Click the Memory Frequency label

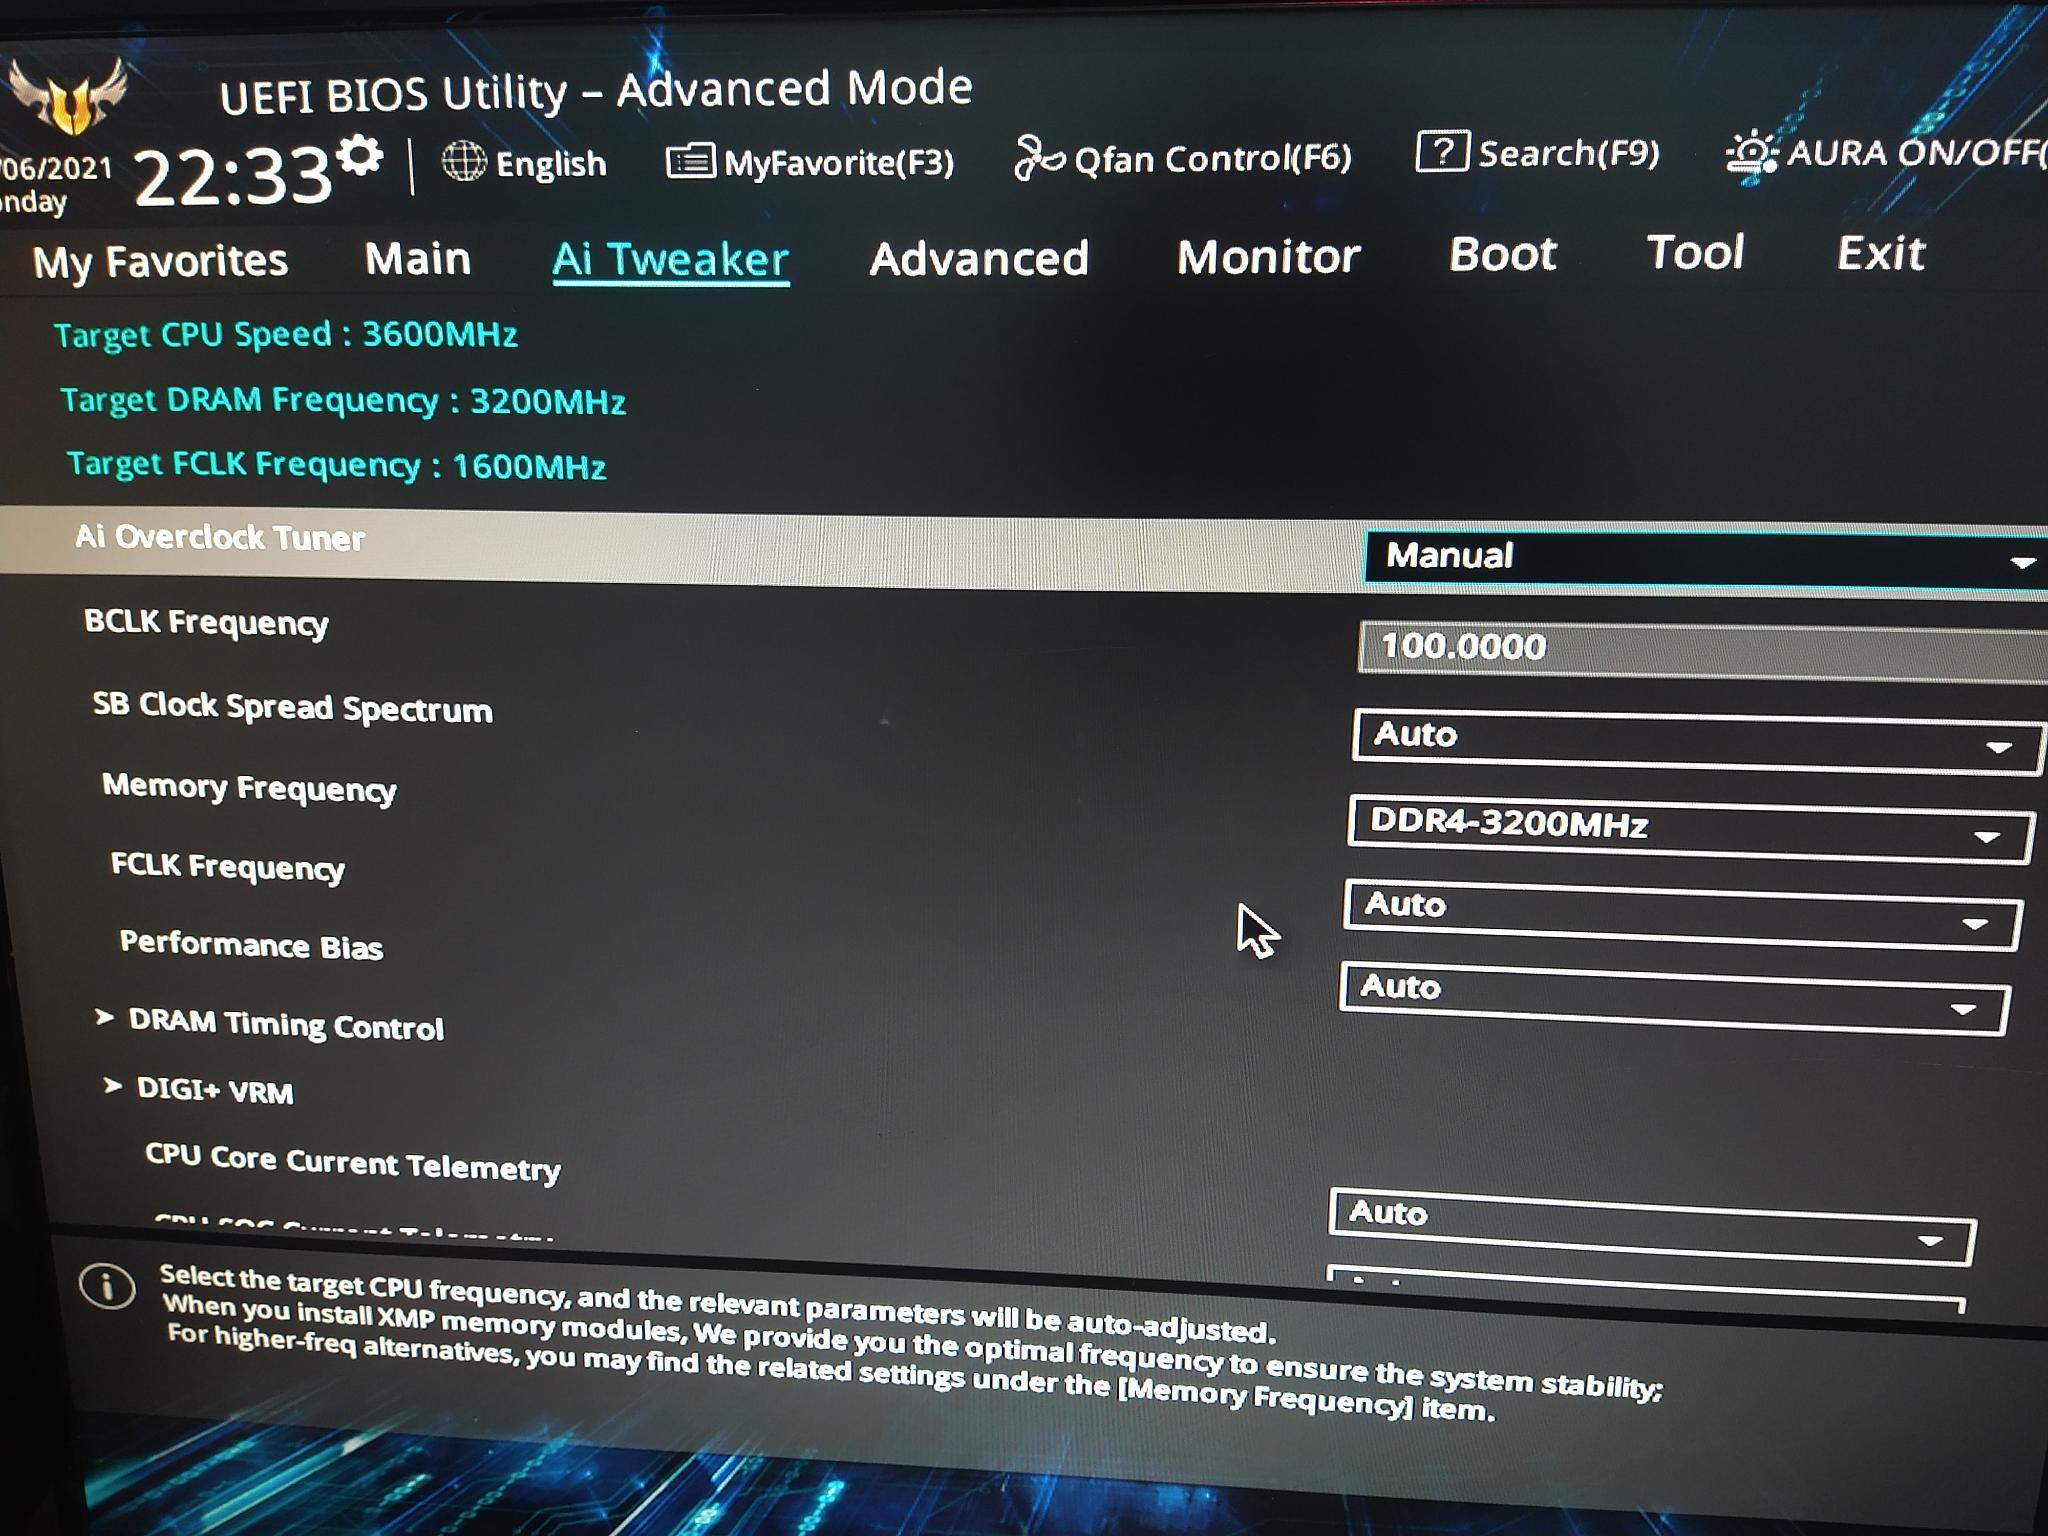(x=249, y=788)
